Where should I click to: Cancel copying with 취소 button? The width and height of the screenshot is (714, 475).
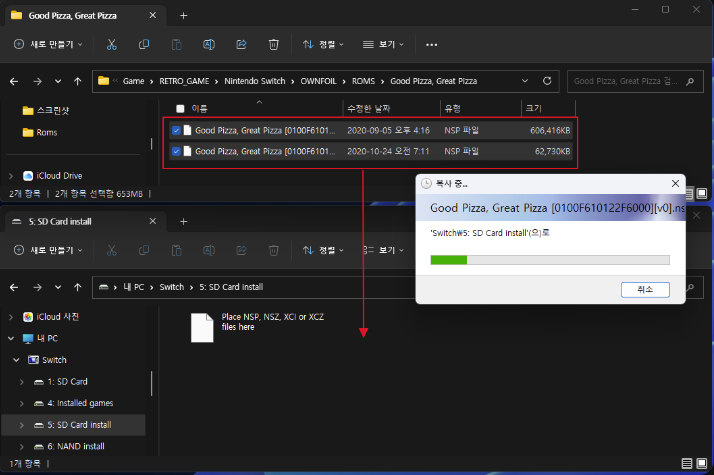645,289
